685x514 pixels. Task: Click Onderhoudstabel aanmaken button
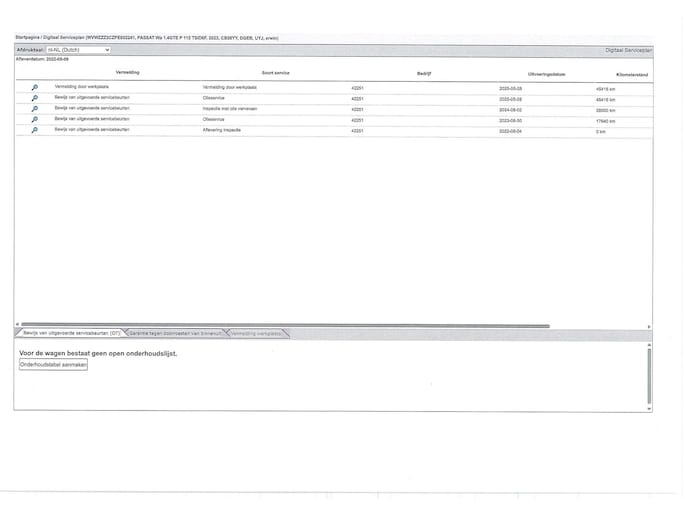tap(54, 365)
